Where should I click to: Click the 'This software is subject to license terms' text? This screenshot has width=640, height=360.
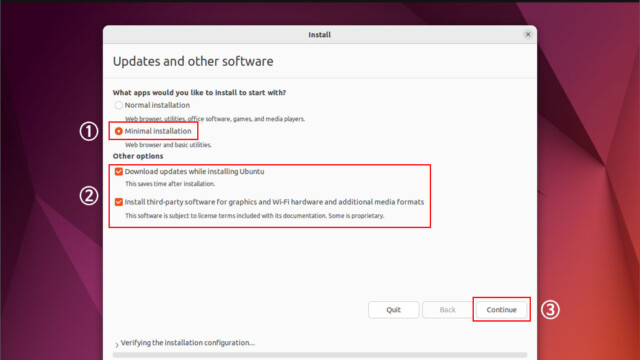coord(254,216)
